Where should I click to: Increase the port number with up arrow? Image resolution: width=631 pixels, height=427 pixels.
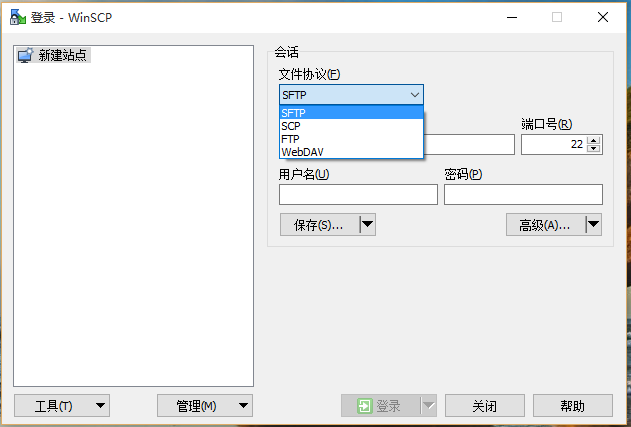click(594, 140)
